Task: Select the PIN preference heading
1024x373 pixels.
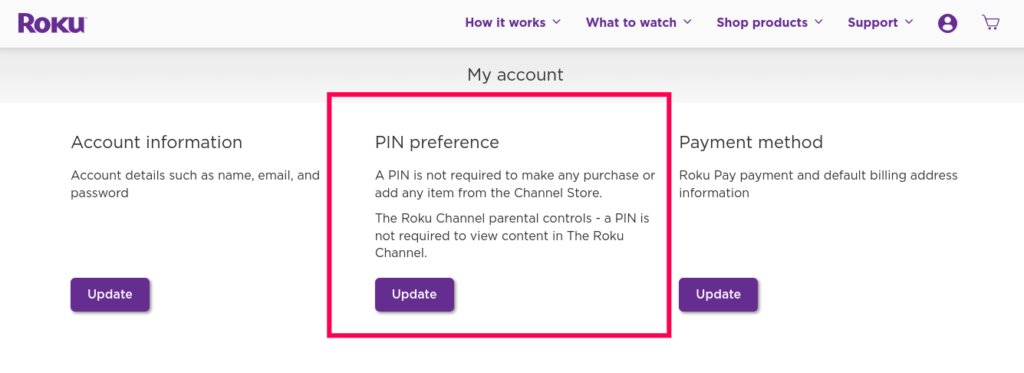Action: pos(437,142)
